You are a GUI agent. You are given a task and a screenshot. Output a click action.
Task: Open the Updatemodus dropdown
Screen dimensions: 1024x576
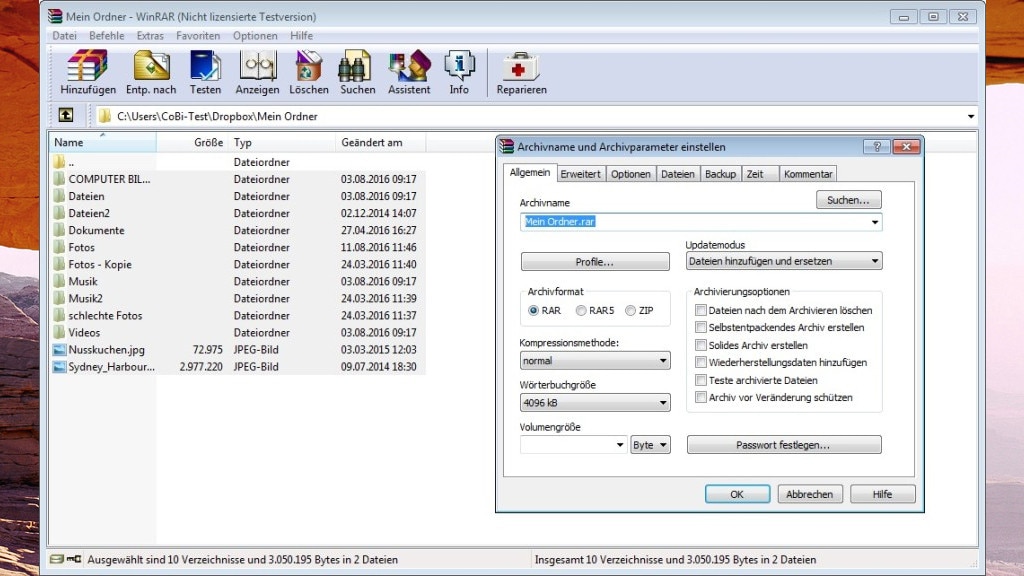click(876, 260)
